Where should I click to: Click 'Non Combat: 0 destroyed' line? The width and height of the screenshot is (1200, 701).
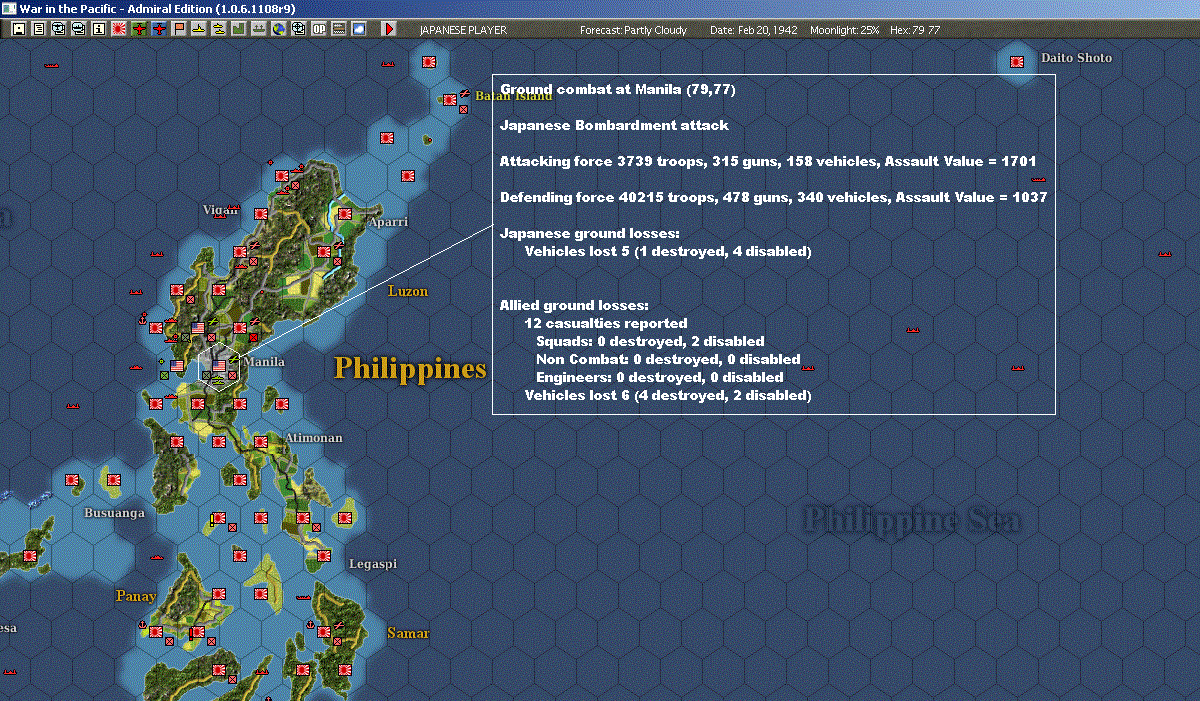click(x=668, y=359)
